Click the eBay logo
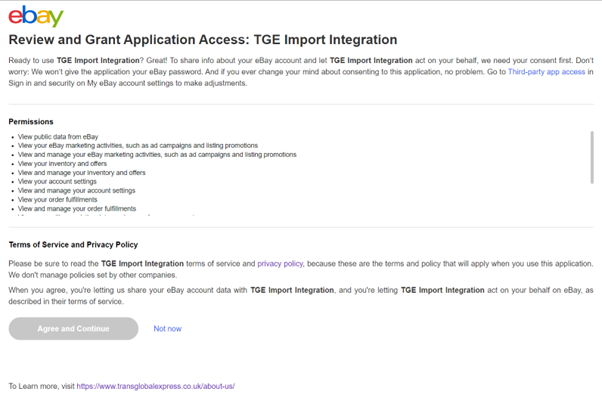Viewport: 602px width, 404px height. [36, 16]
